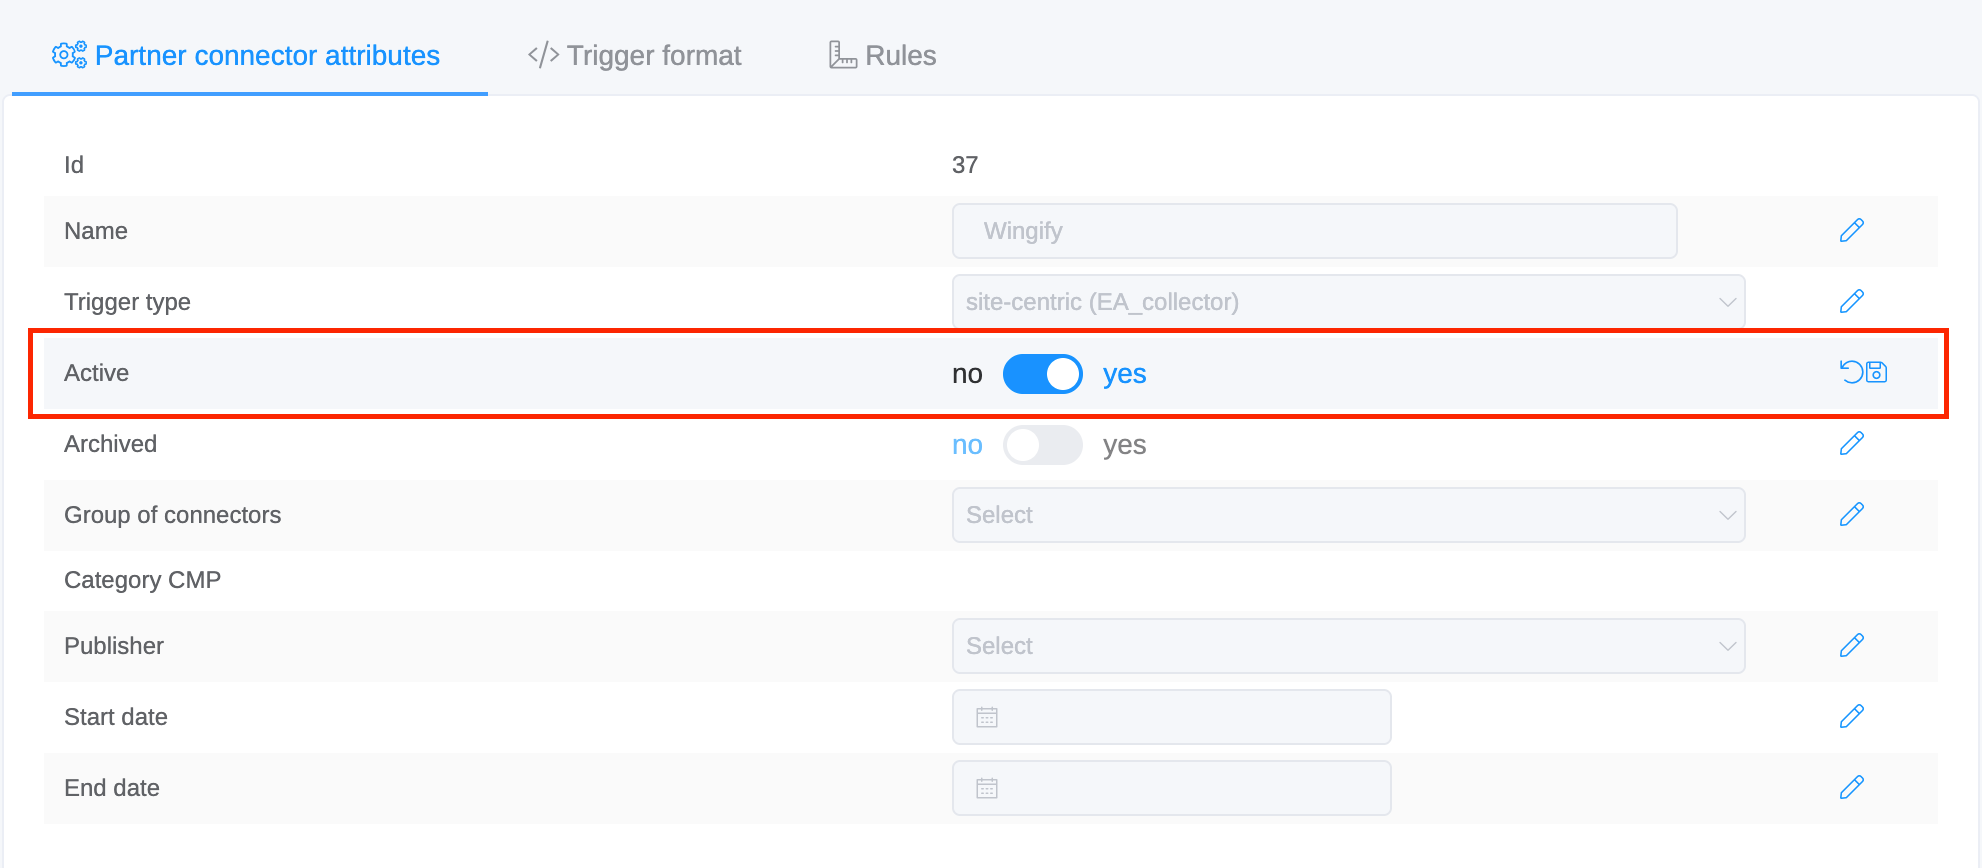
Task: Click the edit pencil for Trigger type
Action: (x=1851, y=302)
